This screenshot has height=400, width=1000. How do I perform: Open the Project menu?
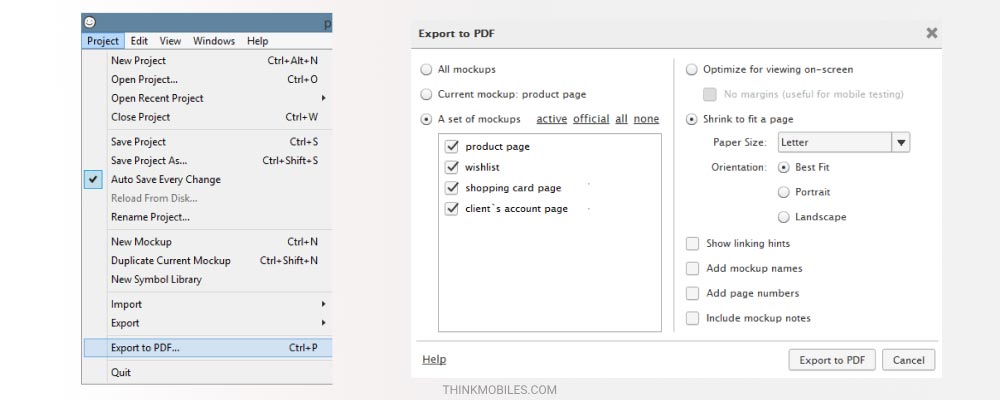pos(103,41)
